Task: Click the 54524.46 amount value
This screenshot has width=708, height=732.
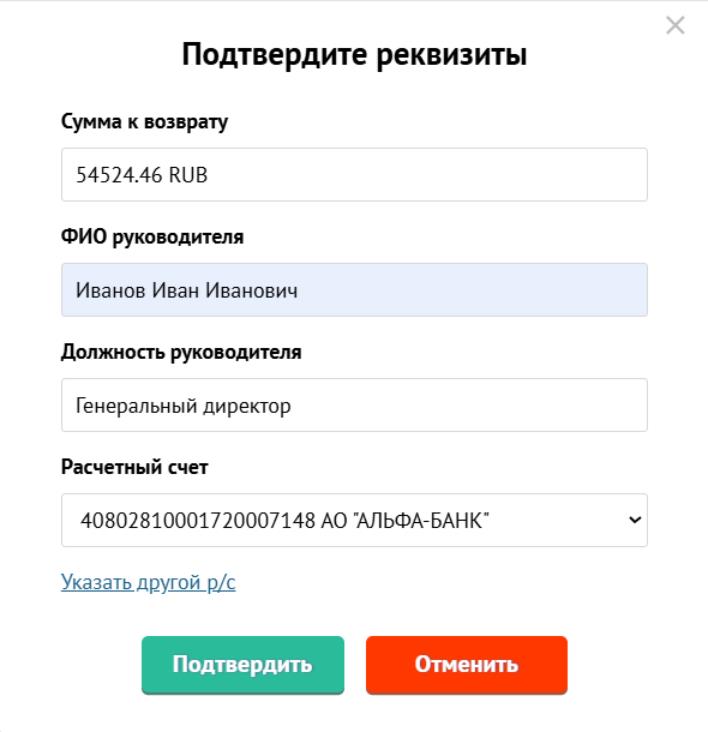Action: pos(119,175)
